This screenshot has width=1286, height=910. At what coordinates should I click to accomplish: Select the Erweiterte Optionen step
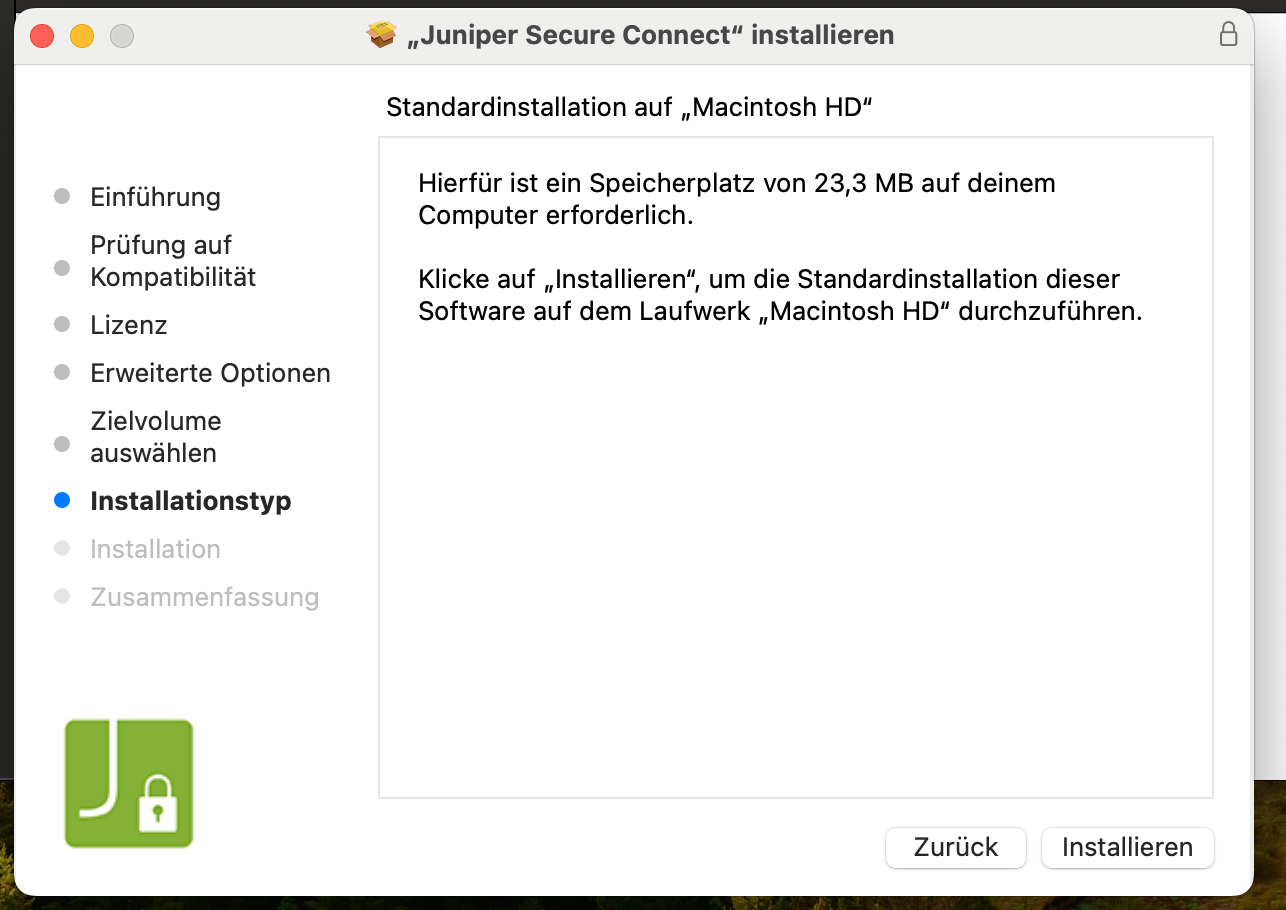pyautogui.click(x=210, y=373)
